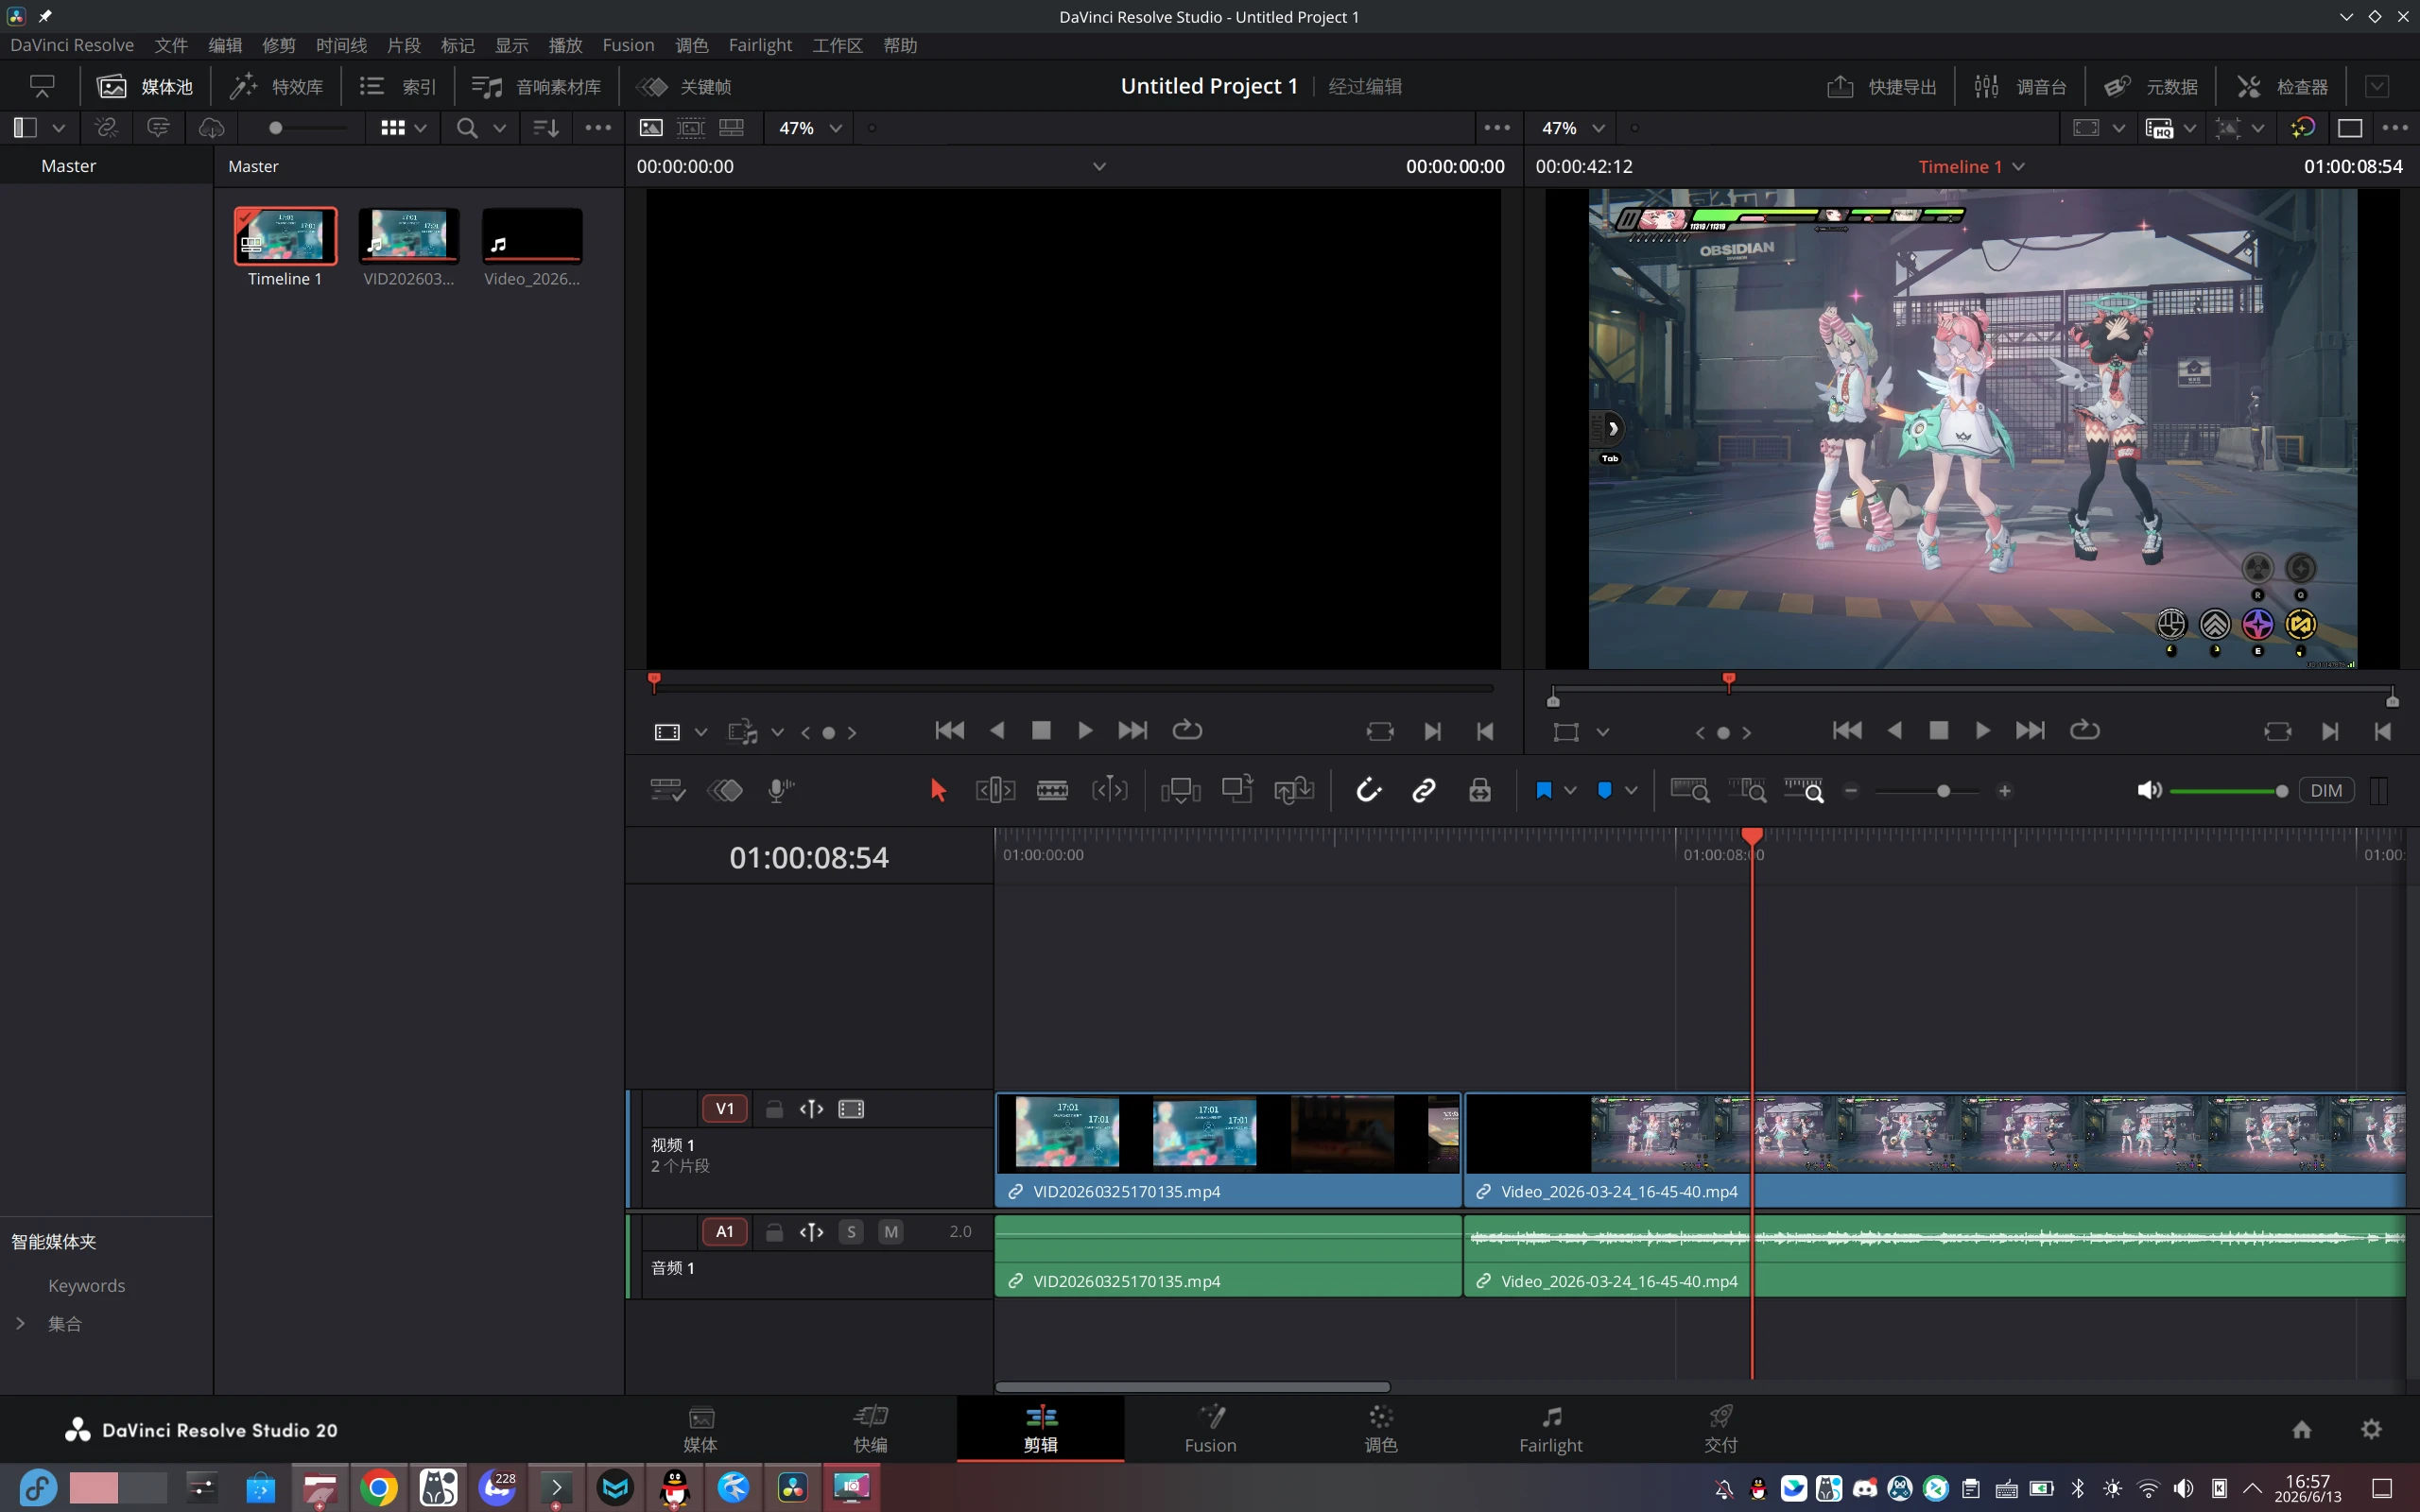
Task: Open the Sound Library panel
Action: click(x=536, y=87)
